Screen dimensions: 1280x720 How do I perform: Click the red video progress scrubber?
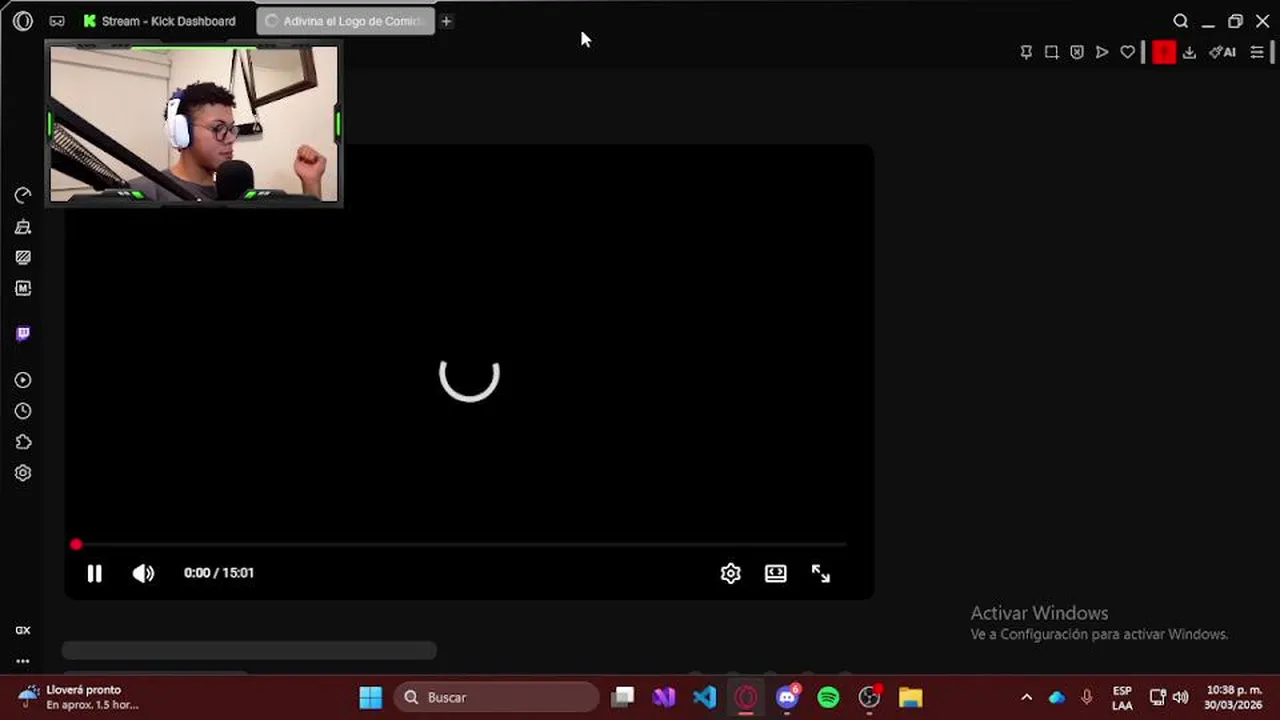point(76,545)
